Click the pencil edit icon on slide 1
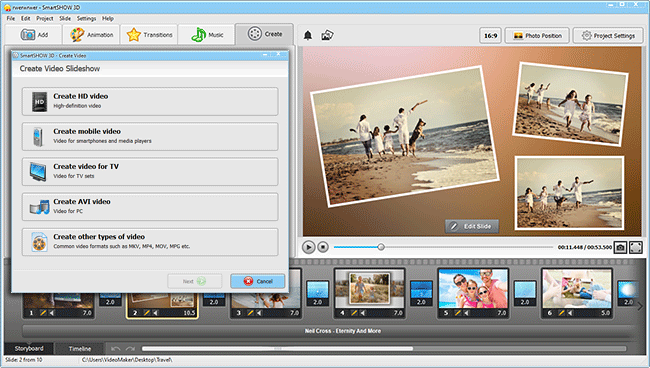Viewport: 650px width, 368px height. click(43, 313)
